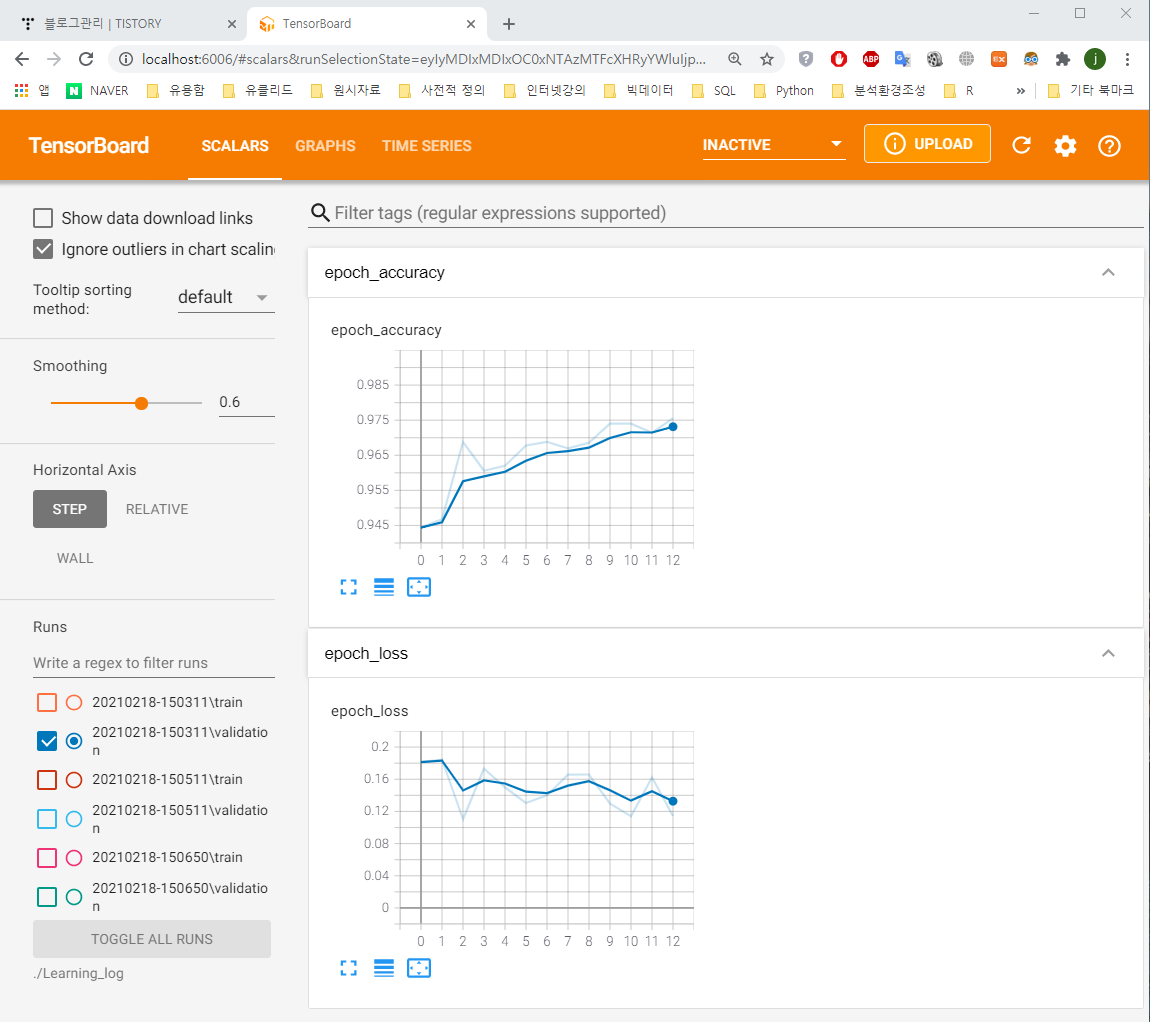Collapse the epoch_accuracy section

(x=1108, y=272)
